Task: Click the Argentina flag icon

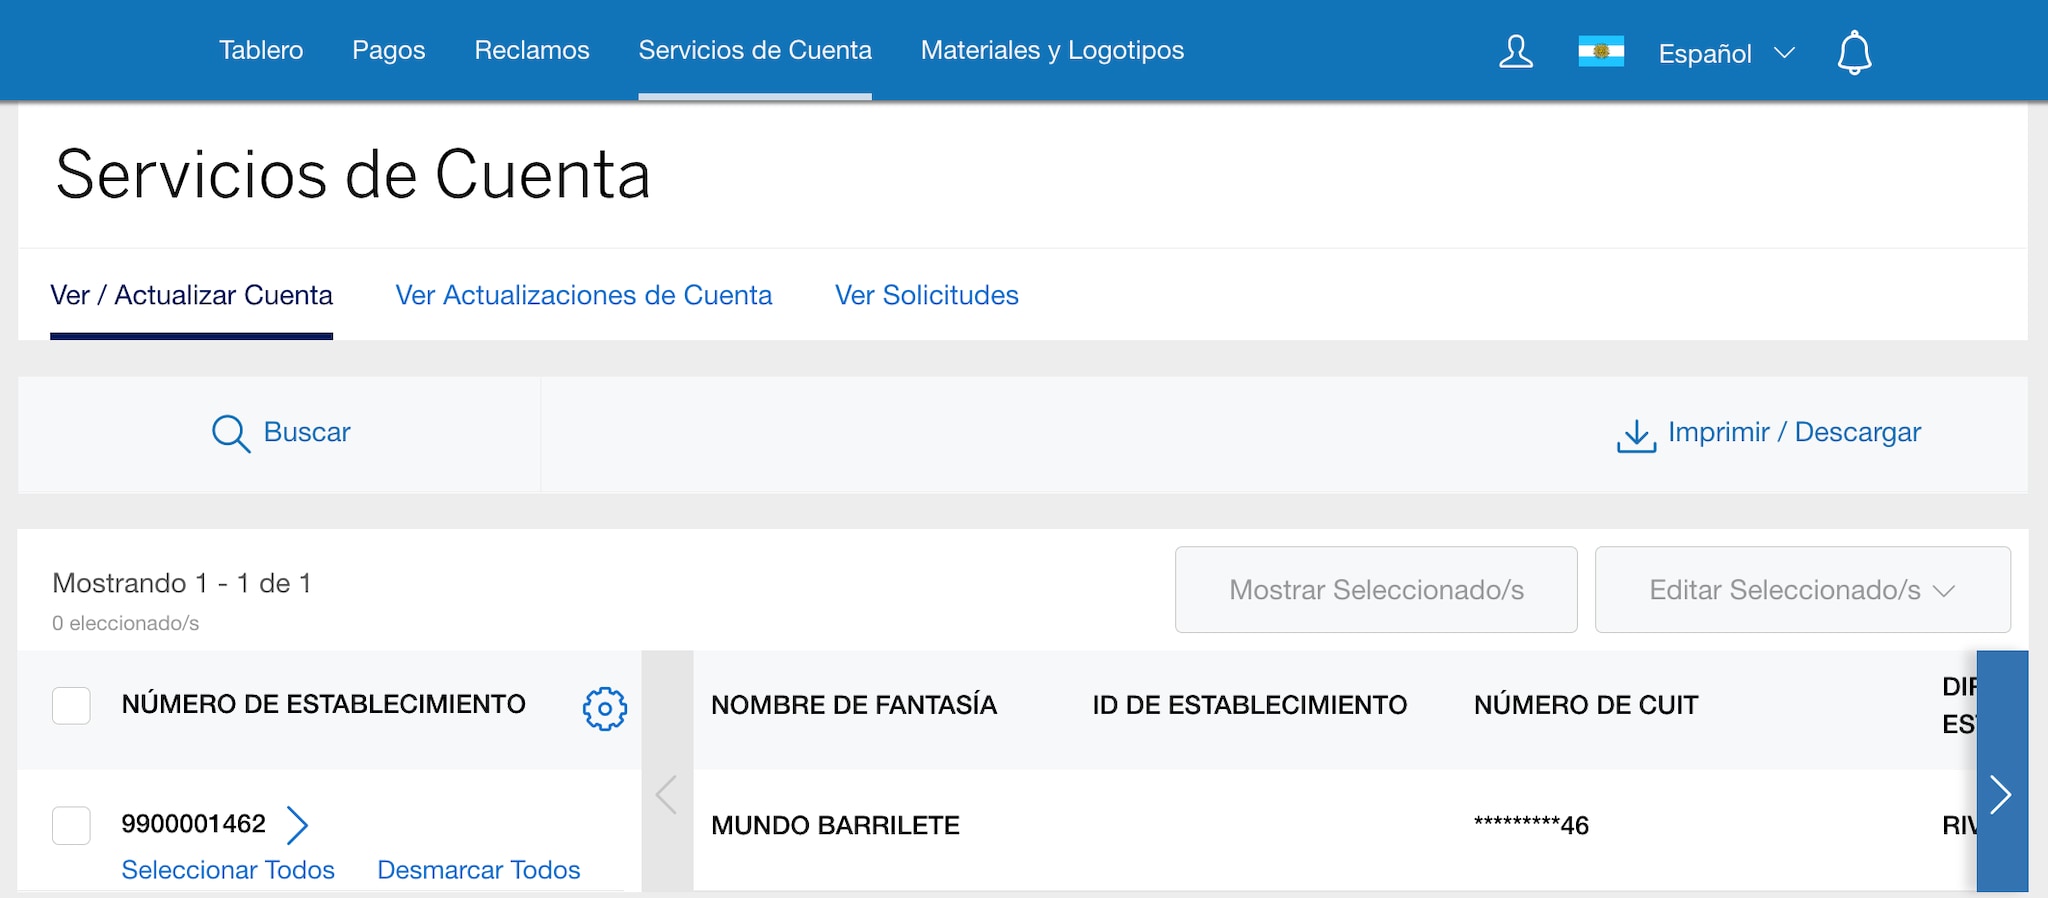Action: pyautogui.click(x=1600, y=51)
